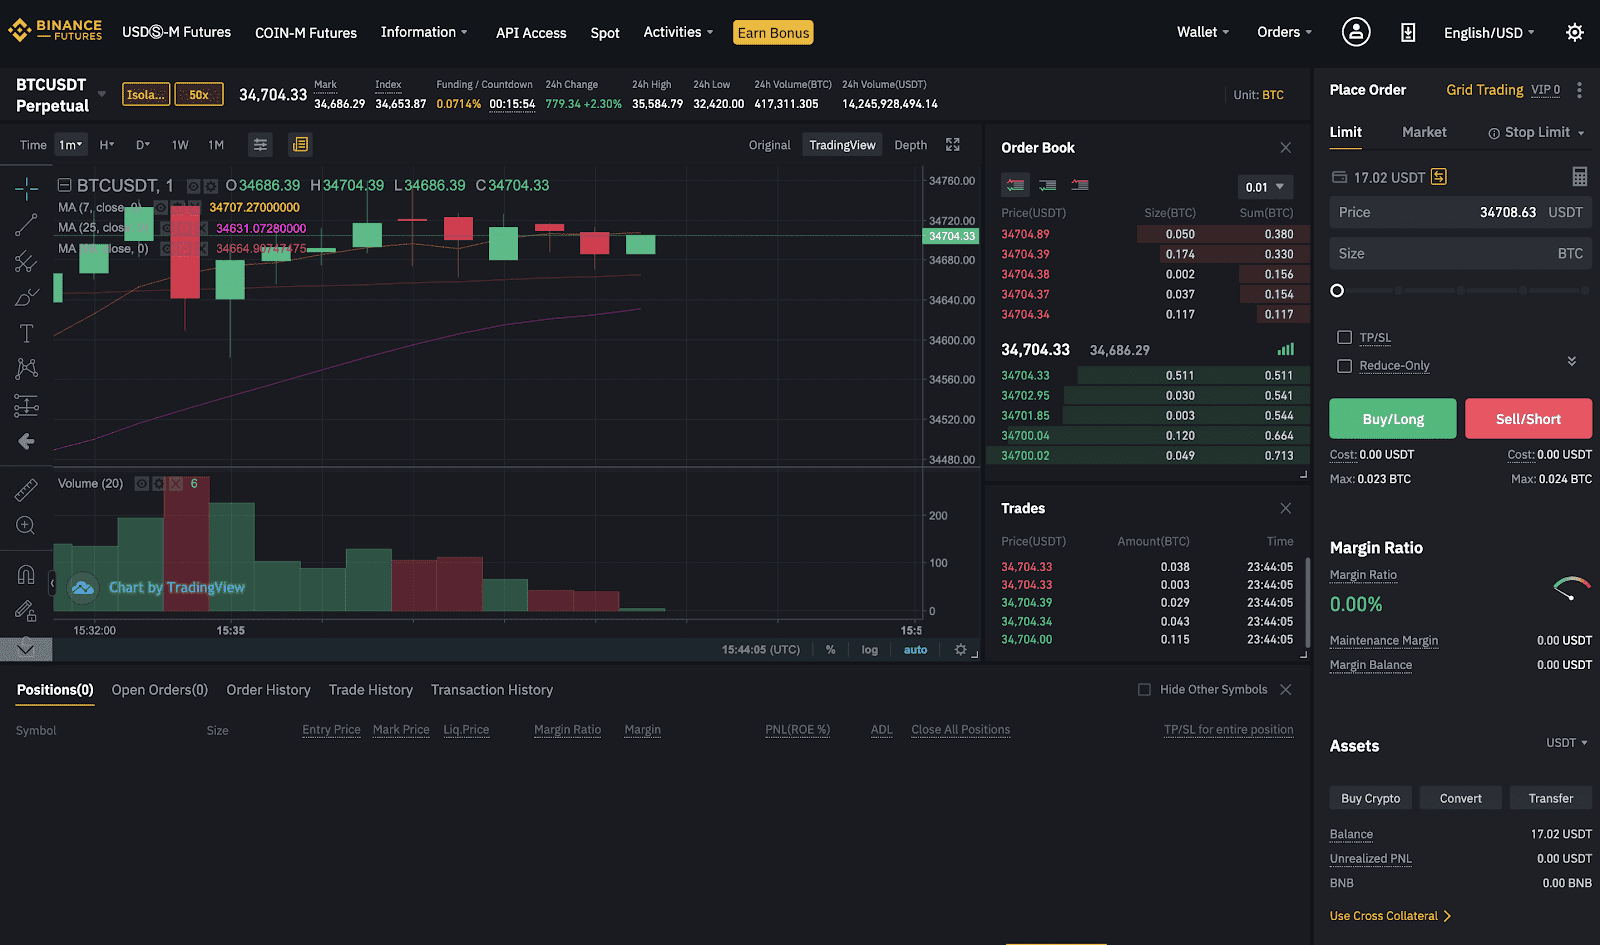Screen dimensions: 1600x945
Task: Click the Price input field
Action: (1461, 212)
